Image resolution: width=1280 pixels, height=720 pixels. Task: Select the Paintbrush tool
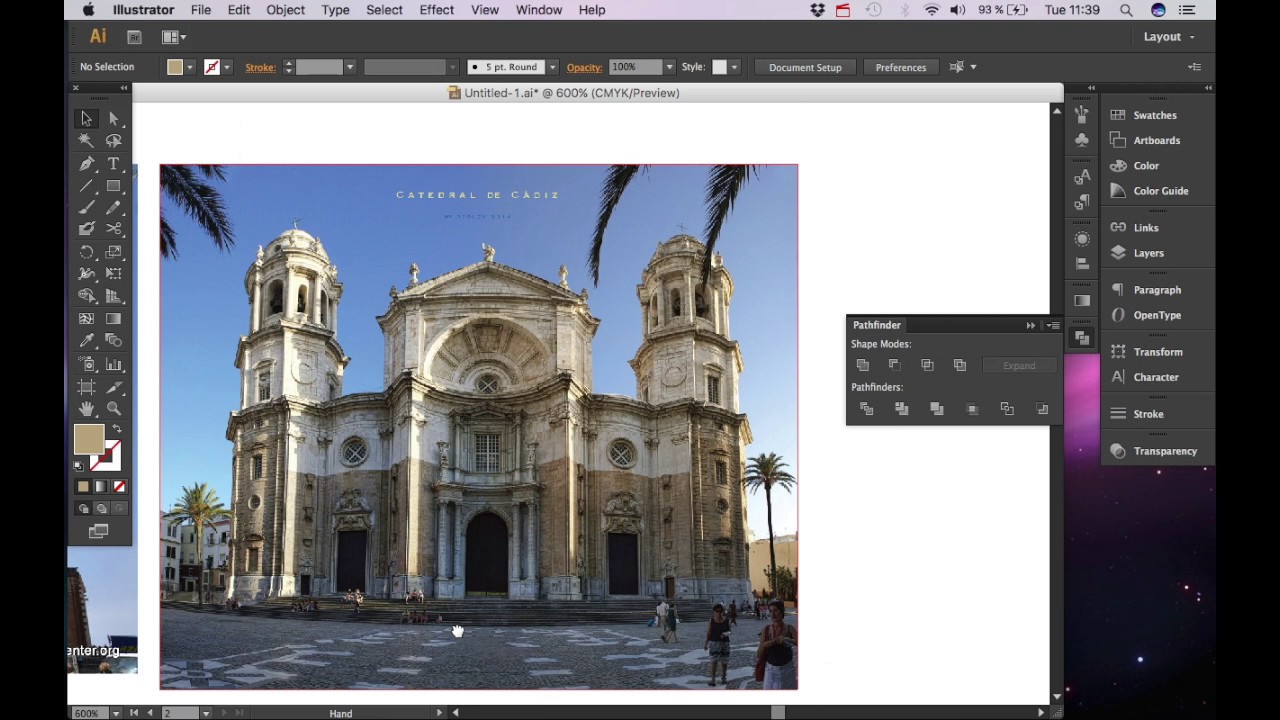pos(87,208)
